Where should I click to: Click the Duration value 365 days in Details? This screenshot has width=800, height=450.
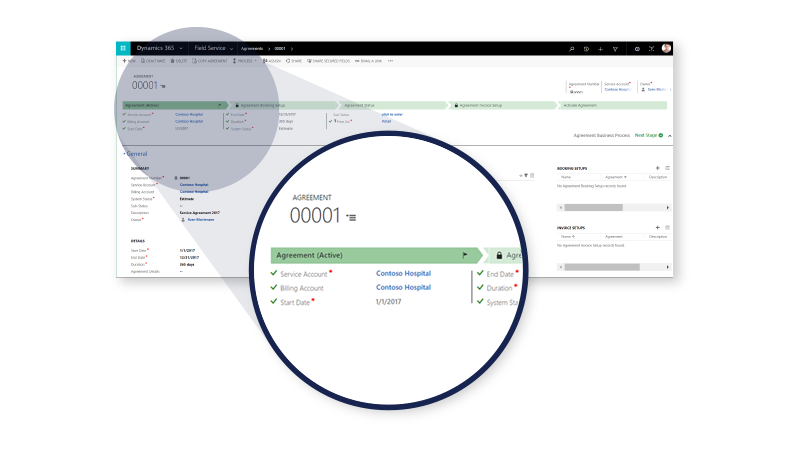pyautogui.click(x=187, y=264)
